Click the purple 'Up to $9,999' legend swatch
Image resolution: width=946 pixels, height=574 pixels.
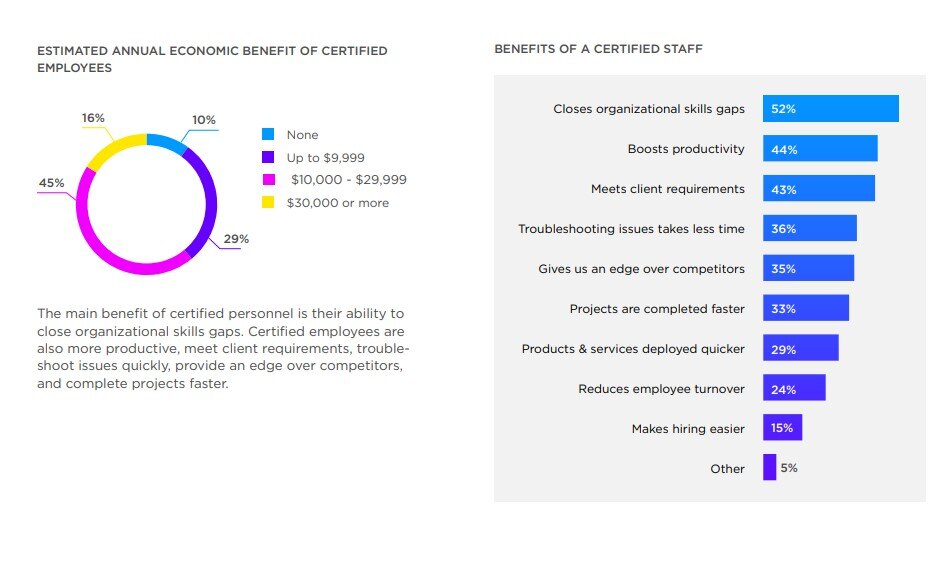268,157
